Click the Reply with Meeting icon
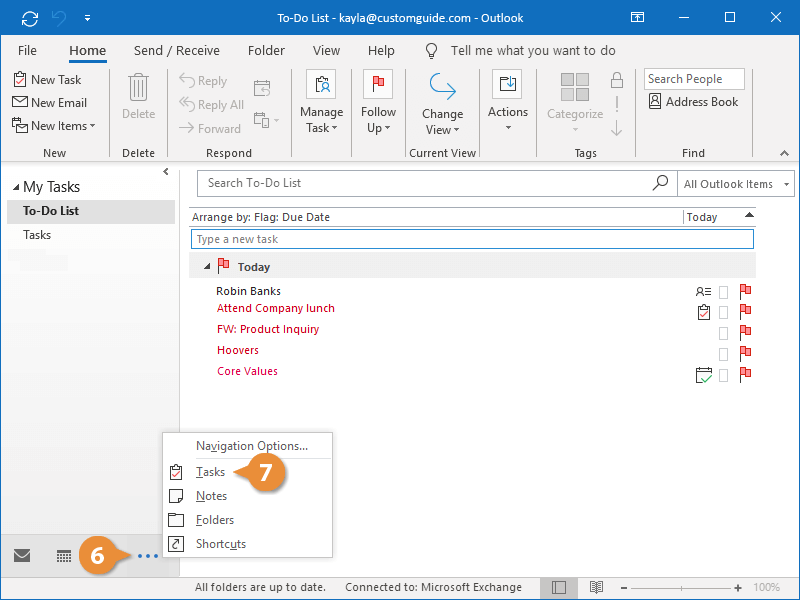The height and width of the screenshot is (600, 800). 262,88
